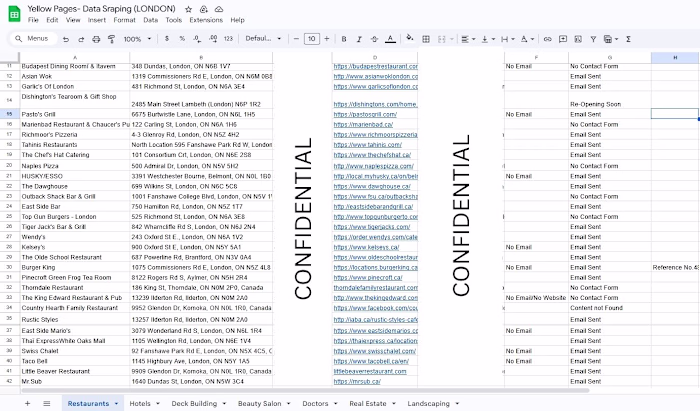Open the Format menu
700x411 pixels.
124,20
